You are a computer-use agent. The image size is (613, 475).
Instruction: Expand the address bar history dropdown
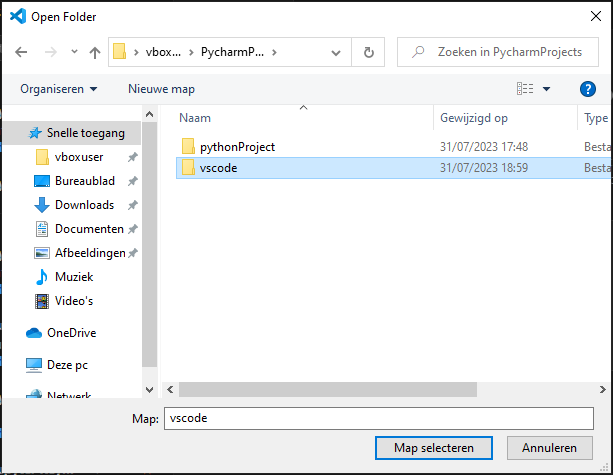pyautogui.click(x=340, y=52)
